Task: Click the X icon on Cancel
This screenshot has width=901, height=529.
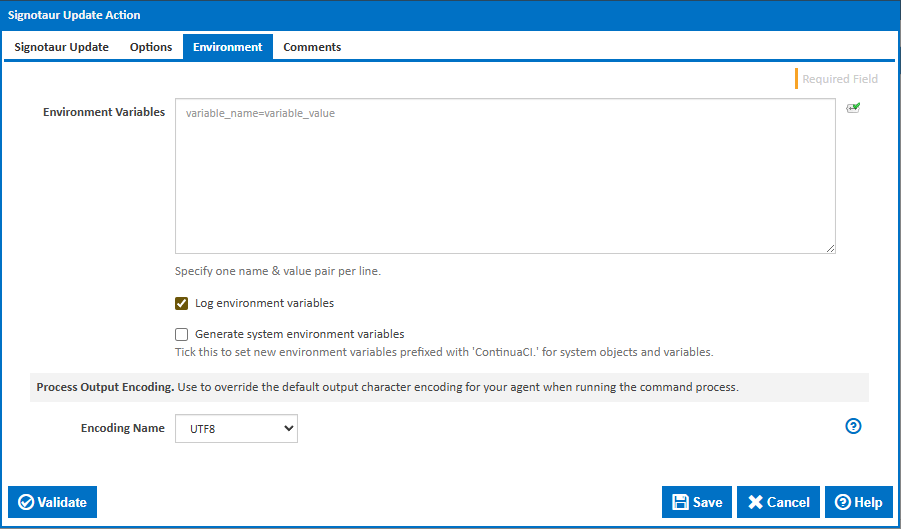Action: [756, 502]
